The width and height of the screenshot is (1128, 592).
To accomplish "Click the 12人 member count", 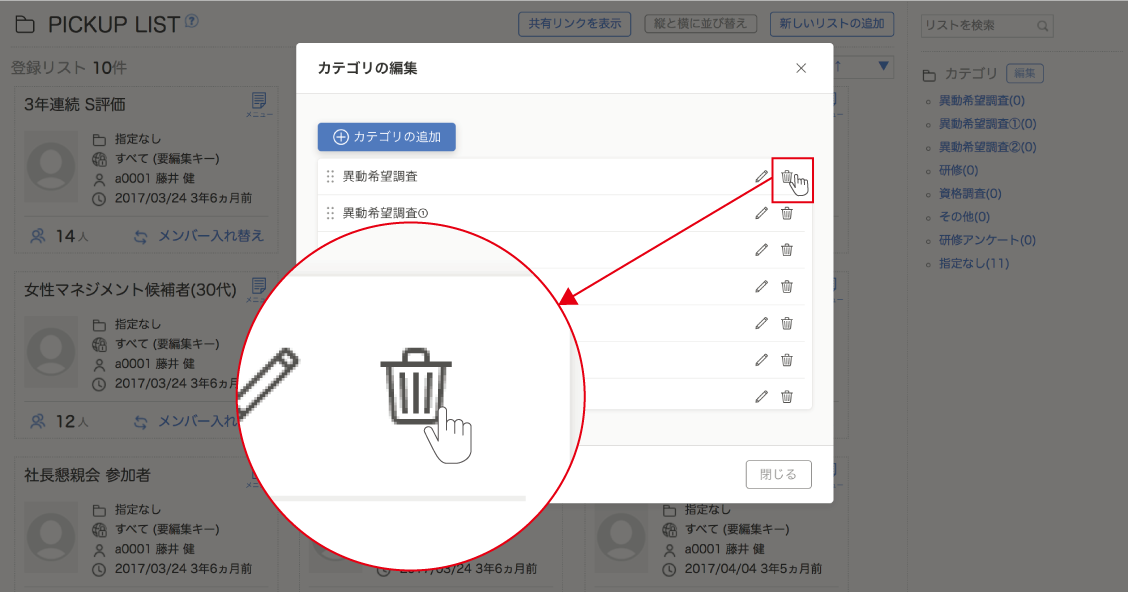I will click(59, 422).
